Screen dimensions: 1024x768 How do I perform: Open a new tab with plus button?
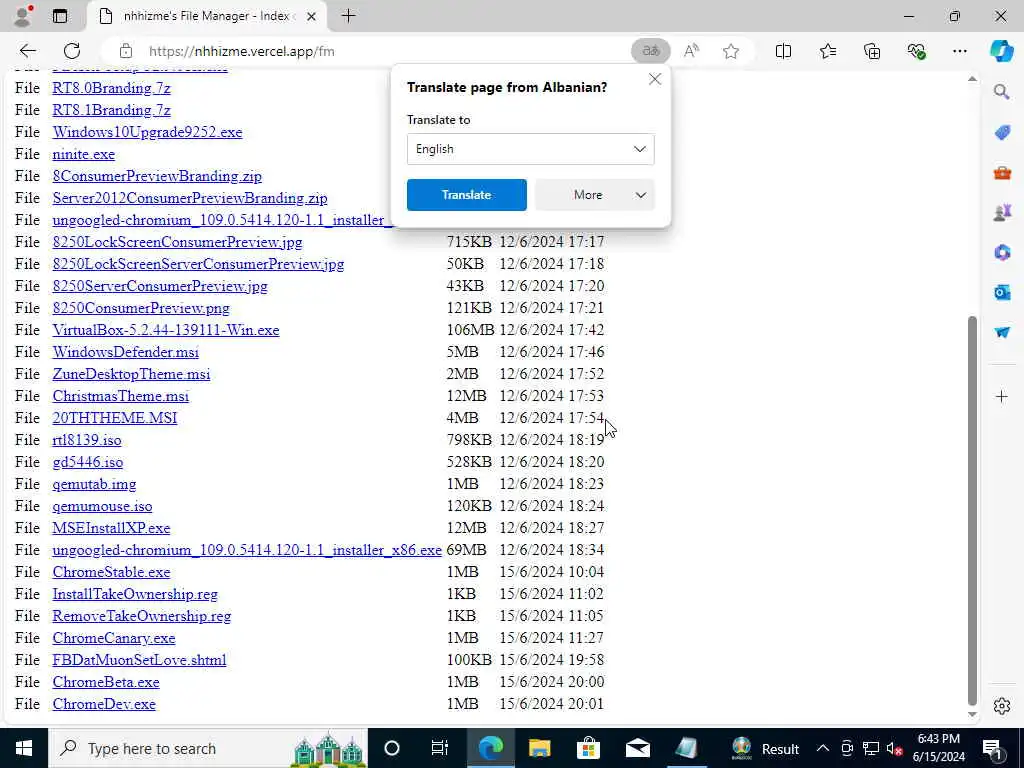tap(349, 16)
